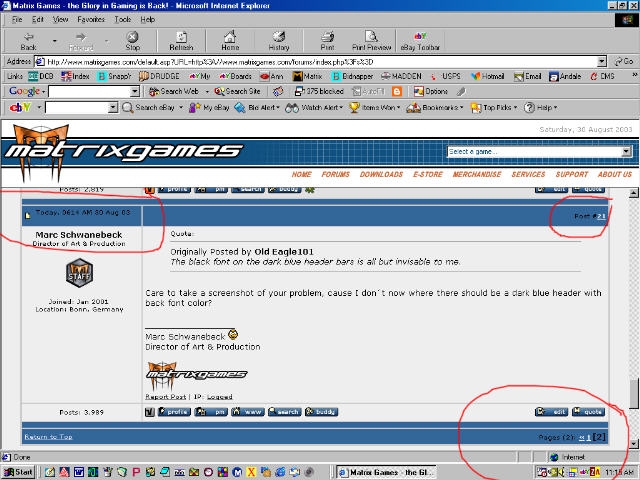The image size is (640, 480).
Task: Click the edit button at bottom of Marc's post
Action: [551, 412]
